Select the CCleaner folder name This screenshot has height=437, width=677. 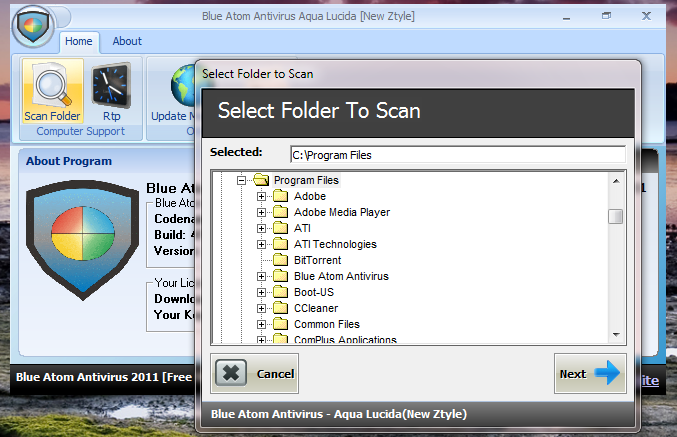point(316,308)
